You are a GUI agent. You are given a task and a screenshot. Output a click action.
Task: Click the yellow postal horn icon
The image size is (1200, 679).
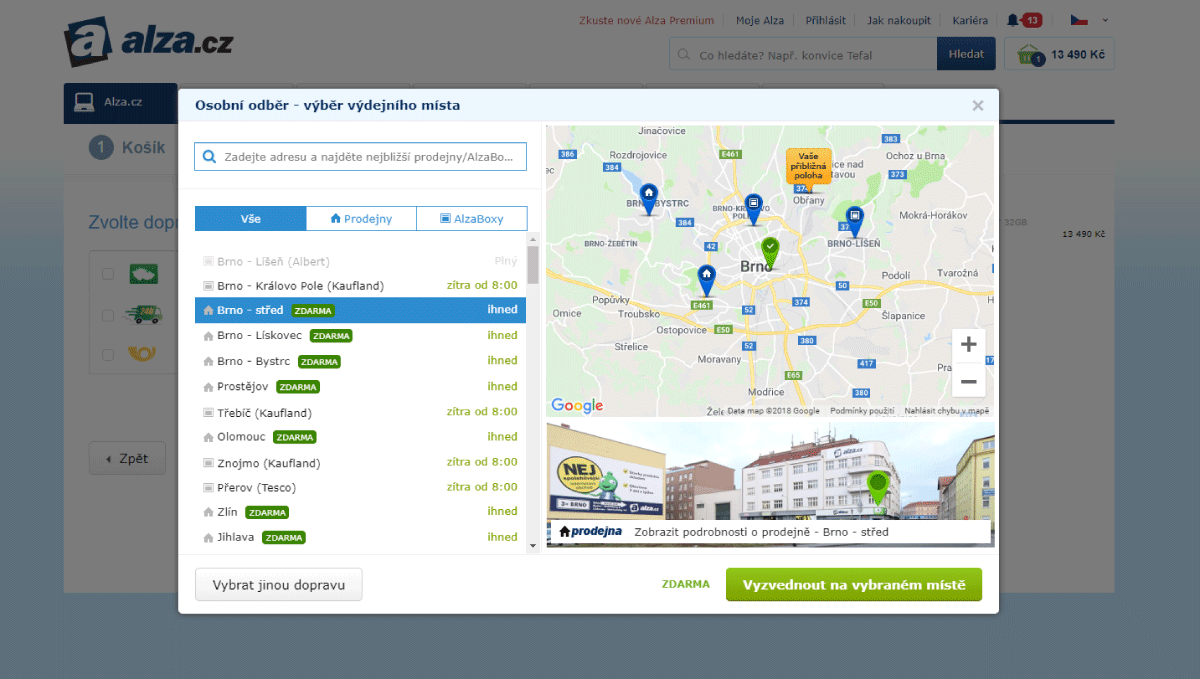pos(143,354)
